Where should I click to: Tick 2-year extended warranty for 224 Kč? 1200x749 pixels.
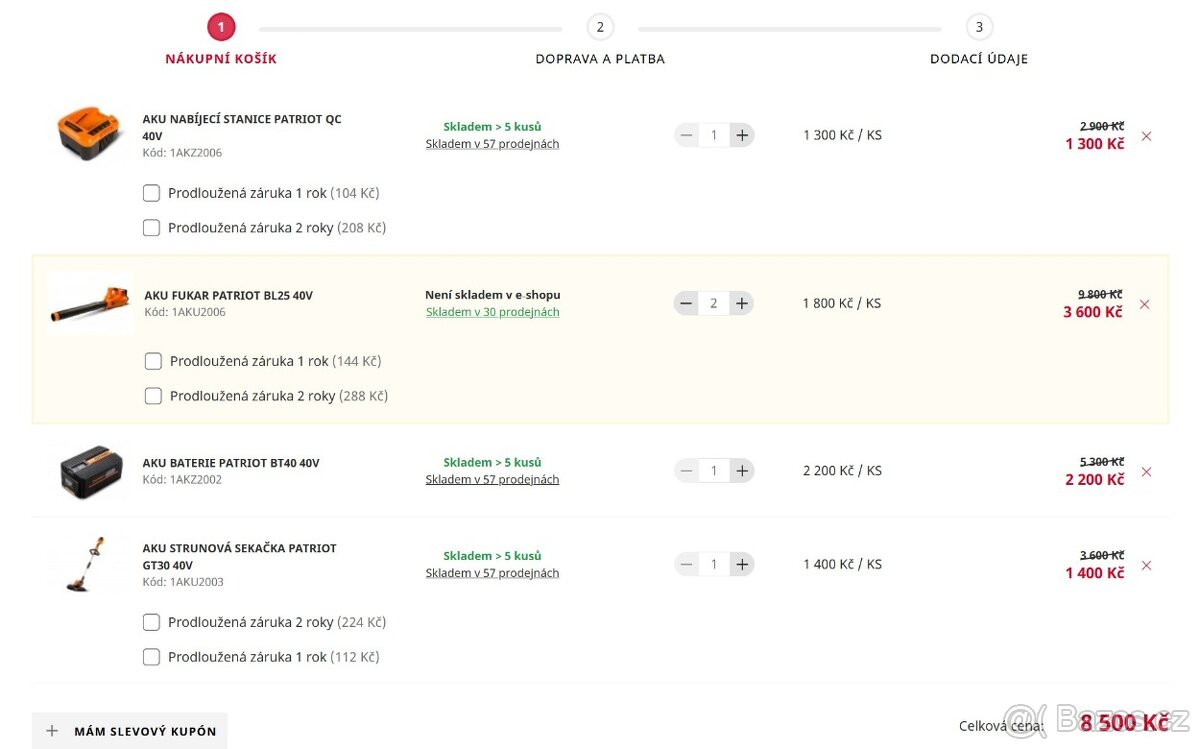pos(152,623)
